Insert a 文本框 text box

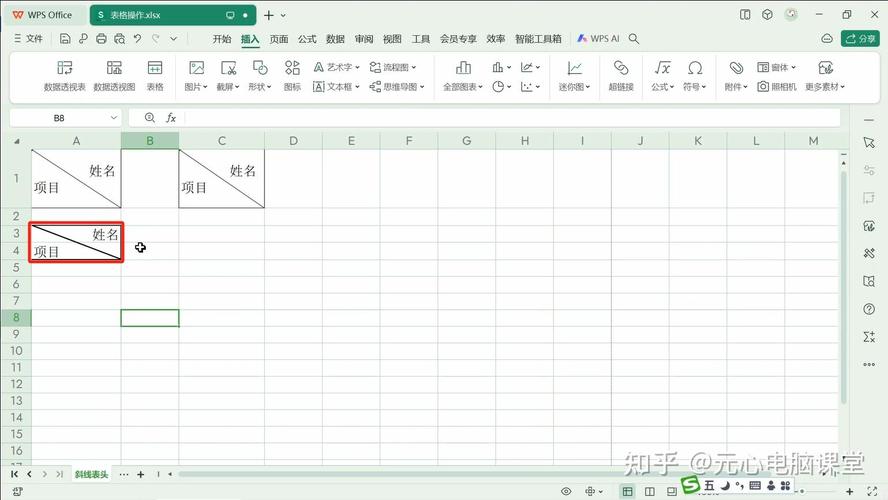(336, 87)
